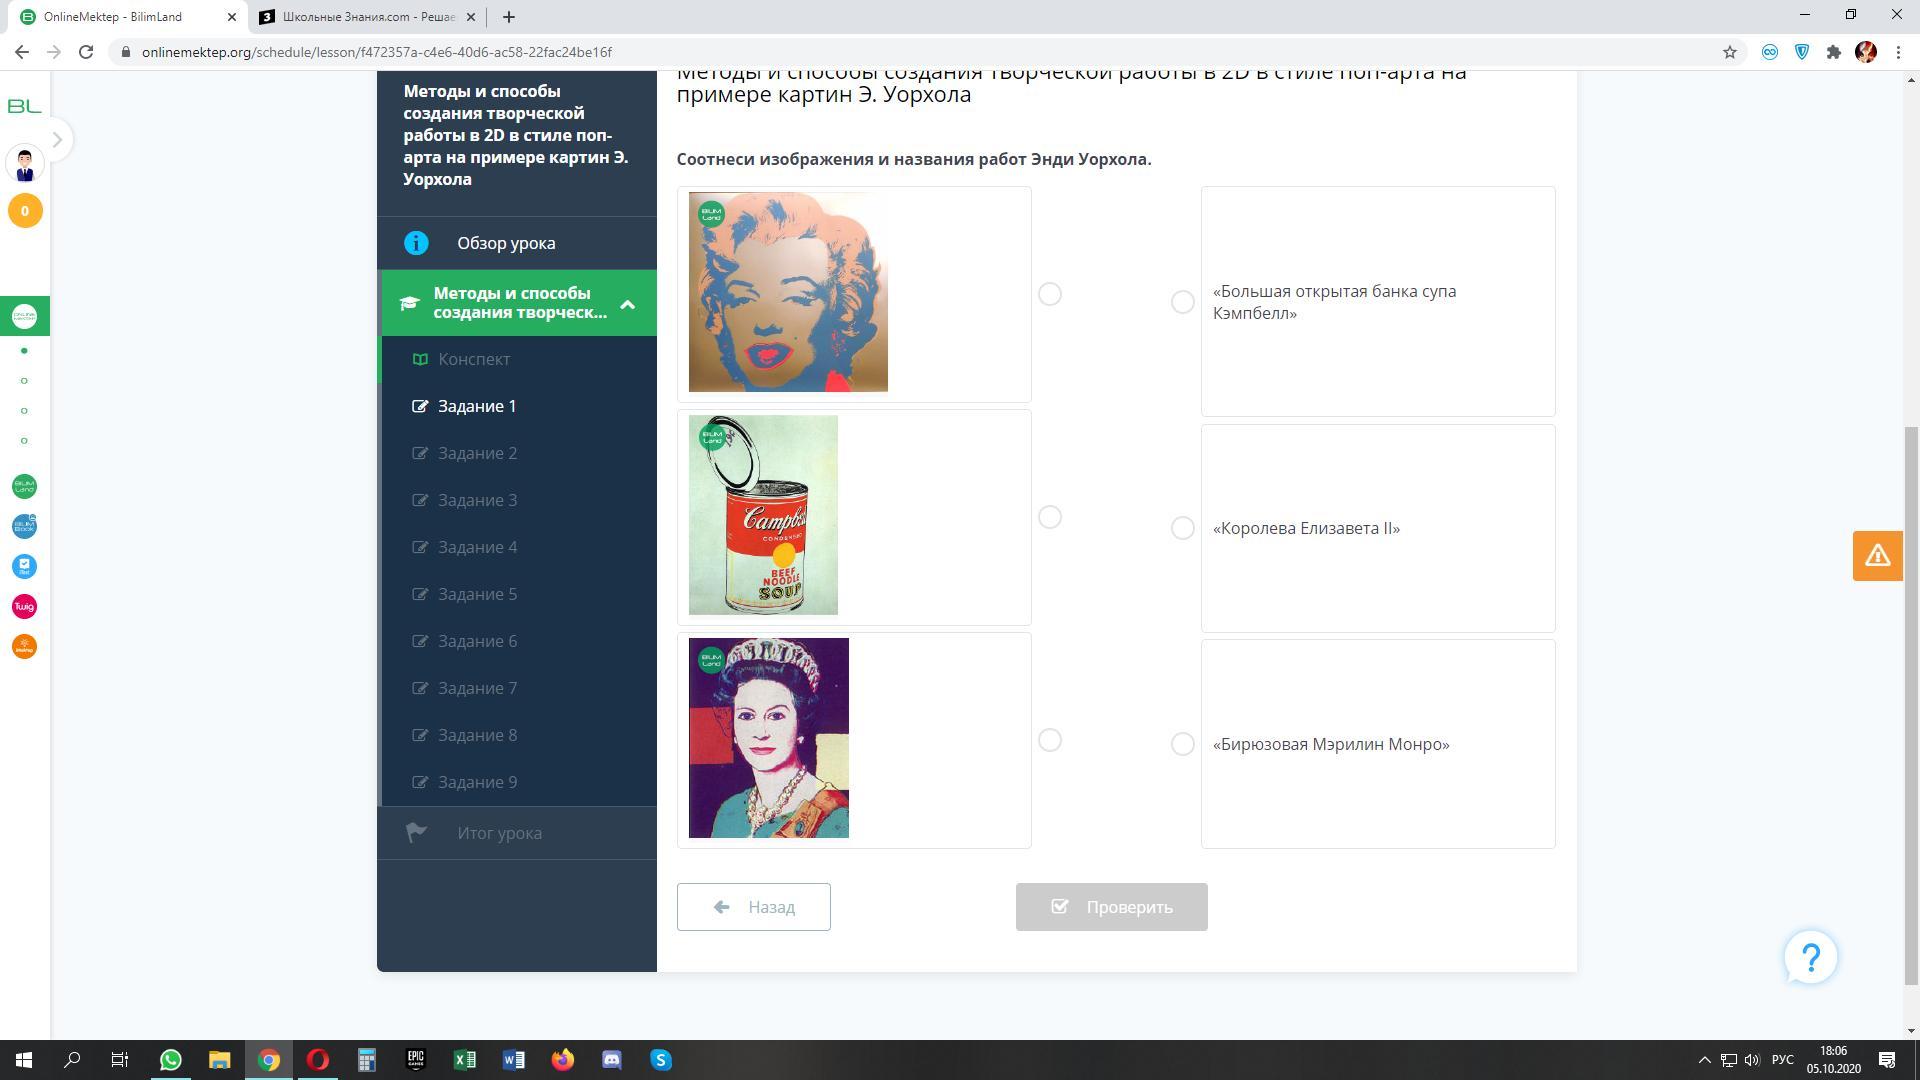Image resolution: width=1920 pixels, height=1080 pixels.
Task: Open the blue checklist sidebar icon
Action: point(25,566)
